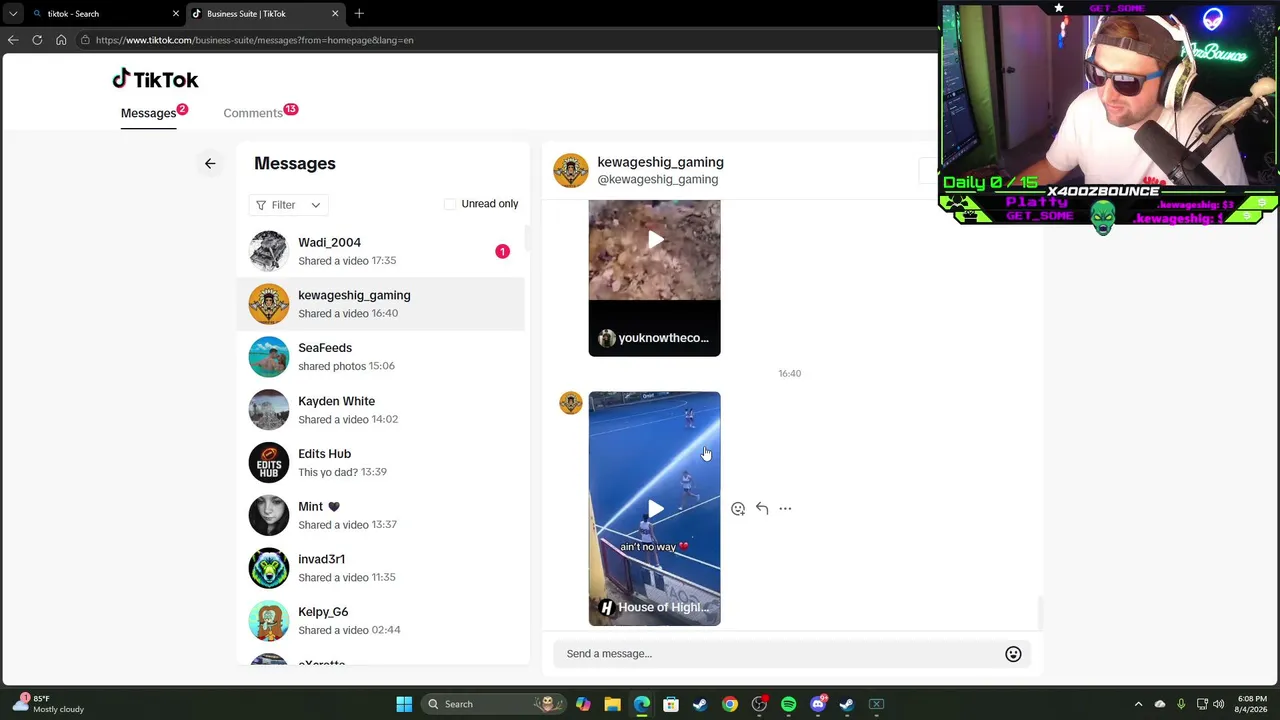
Task: Switch to the Comments tab
Action: click(253, 113)
